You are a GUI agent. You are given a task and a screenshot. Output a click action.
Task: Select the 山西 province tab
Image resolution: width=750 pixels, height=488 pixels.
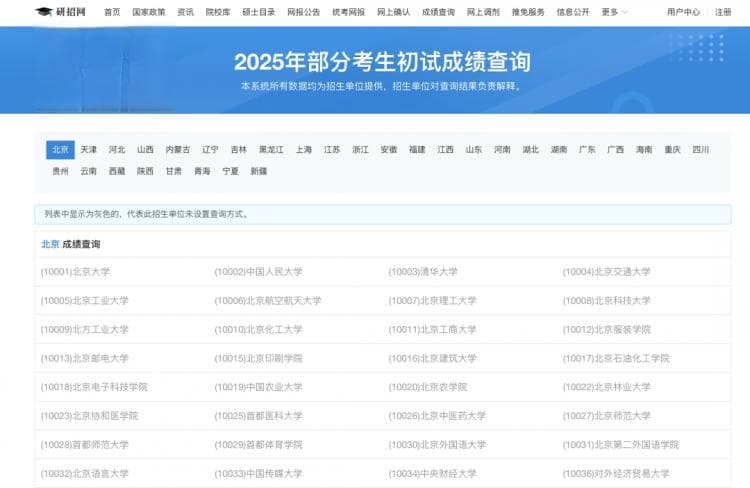tap(145, 150)
